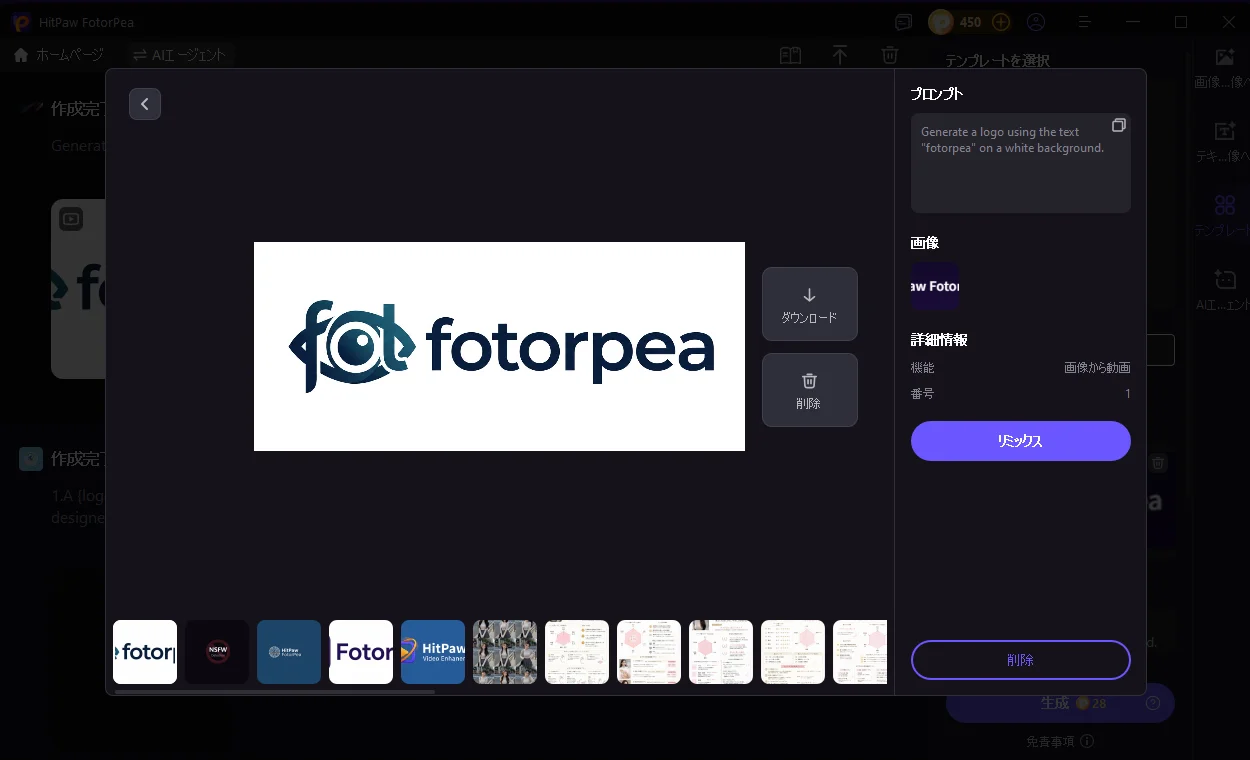Viewport: 1250px width, 760px height.
Task: Select the white fotorpea logo thumbnail in filmstrip
Action: point(145,652)
